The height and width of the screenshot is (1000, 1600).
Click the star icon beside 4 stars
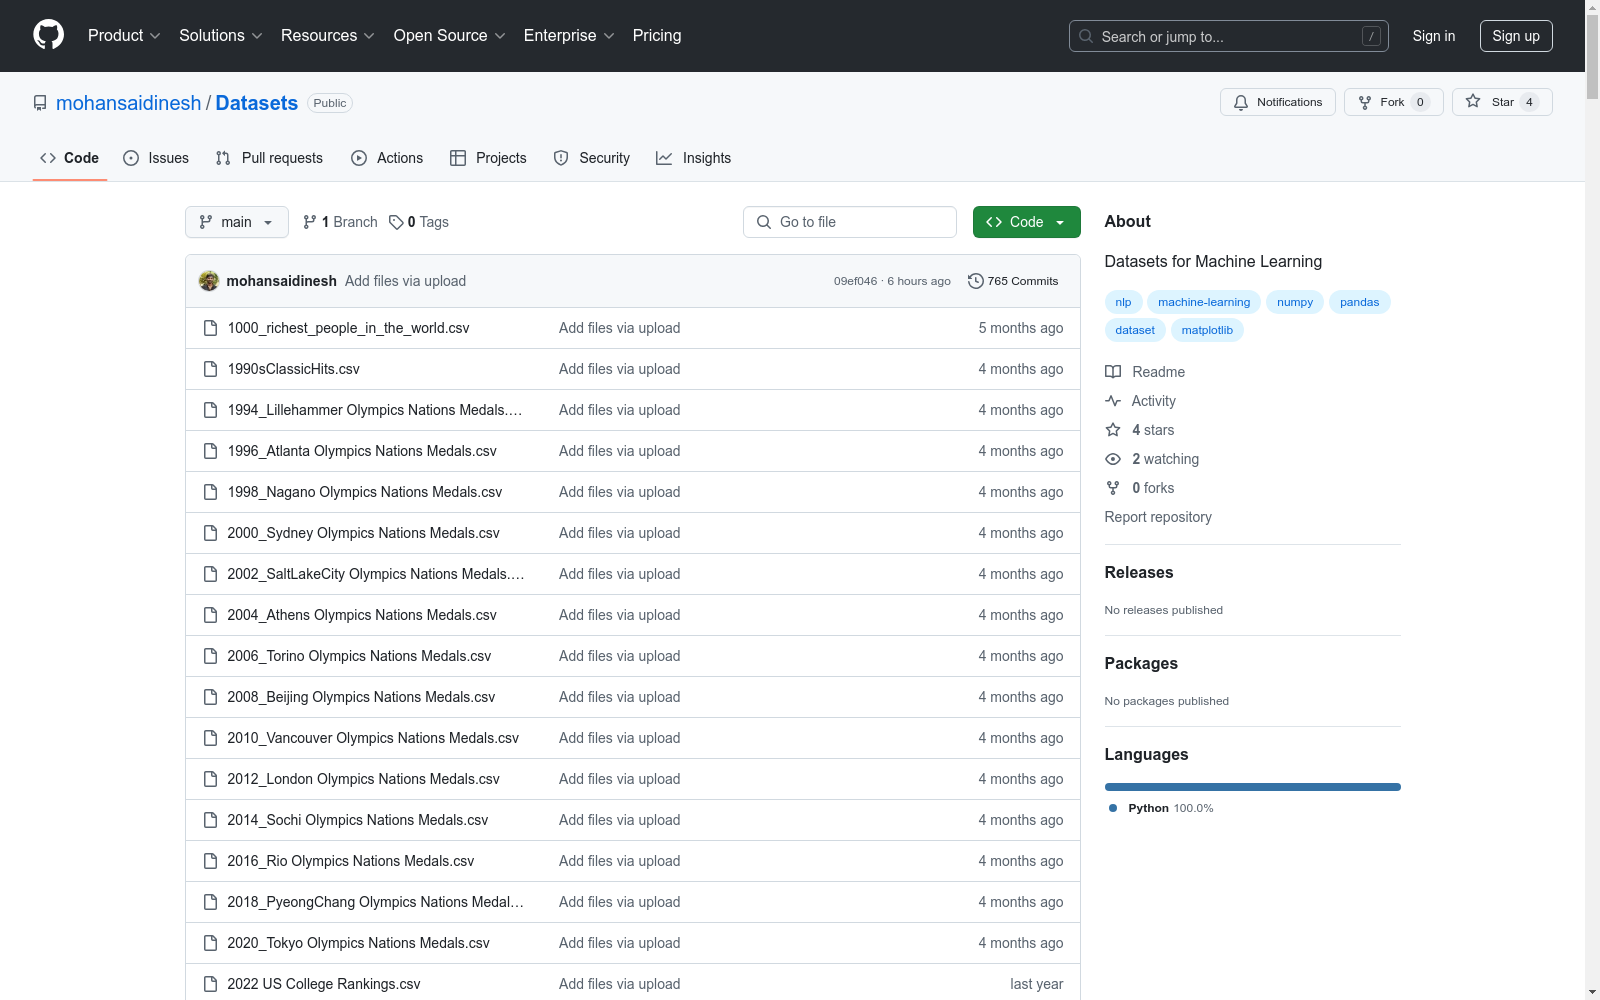(1113, 430)
